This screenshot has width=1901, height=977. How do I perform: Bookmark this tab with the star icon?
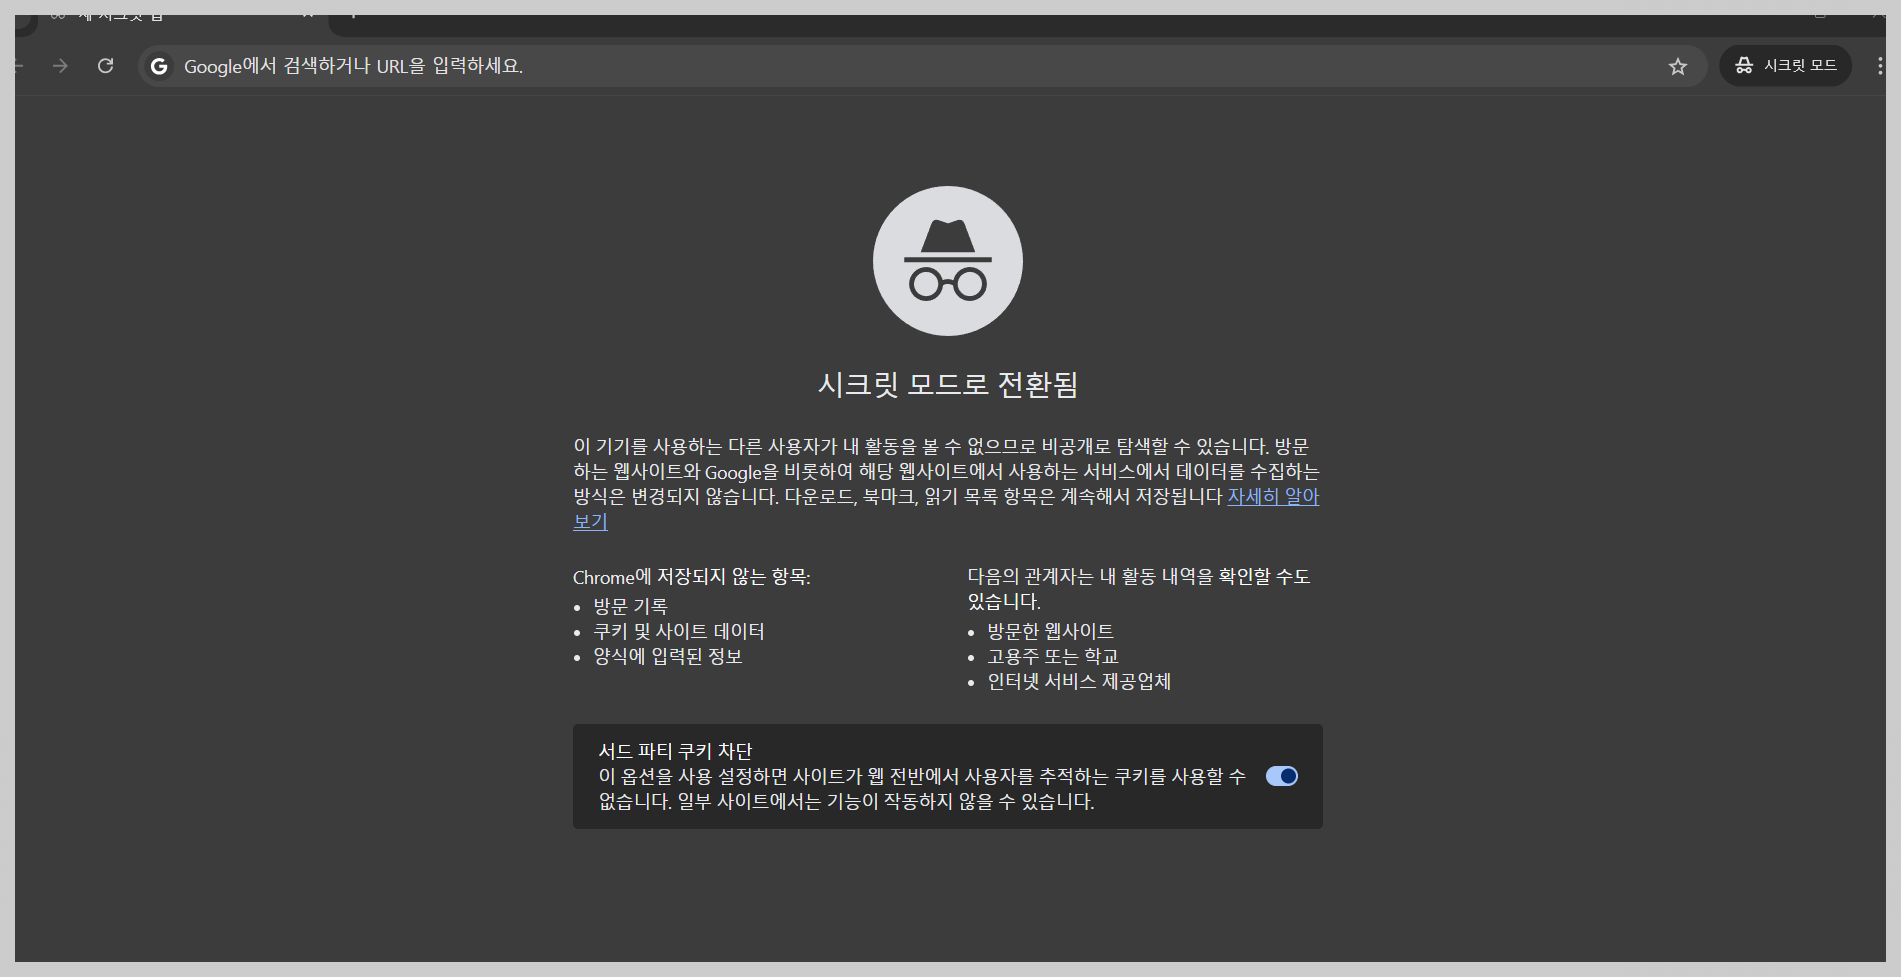[x=1677, y=66]
